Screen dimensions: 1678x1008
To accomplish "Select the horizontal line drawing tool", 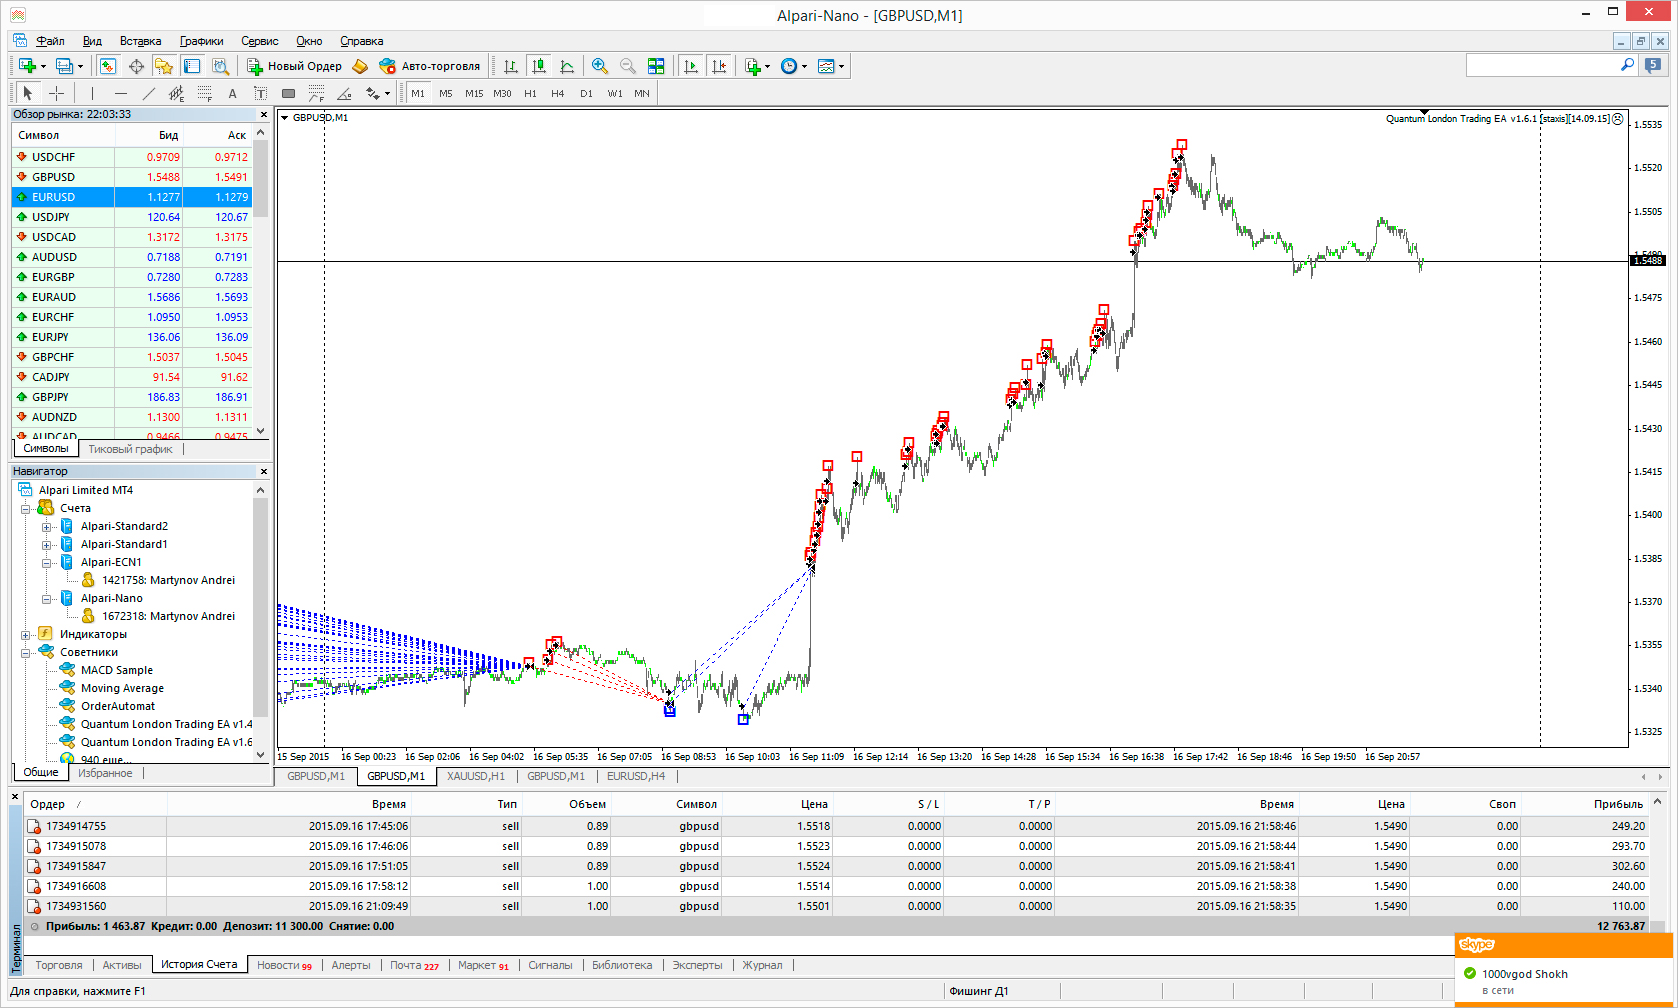I will 120,93.
